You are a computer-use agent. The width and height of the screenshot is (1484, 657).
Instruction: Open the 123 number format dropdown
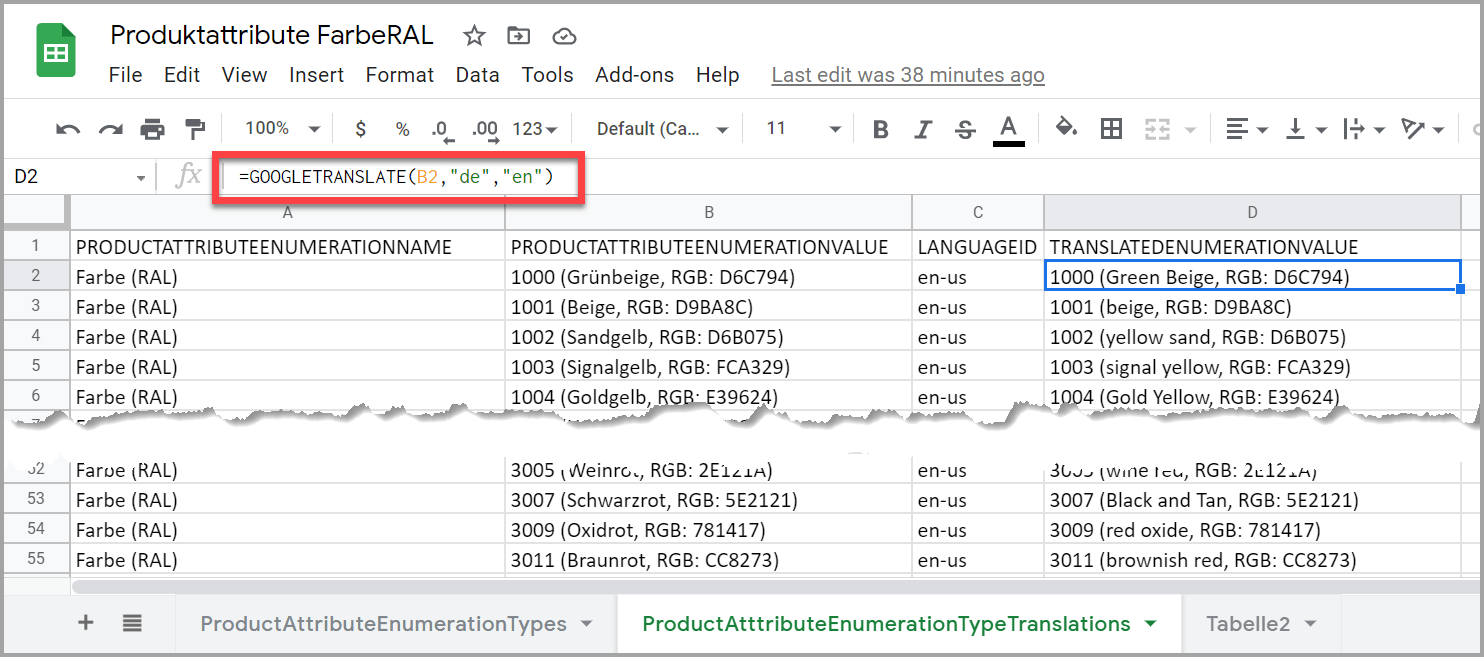click(534, 129)
